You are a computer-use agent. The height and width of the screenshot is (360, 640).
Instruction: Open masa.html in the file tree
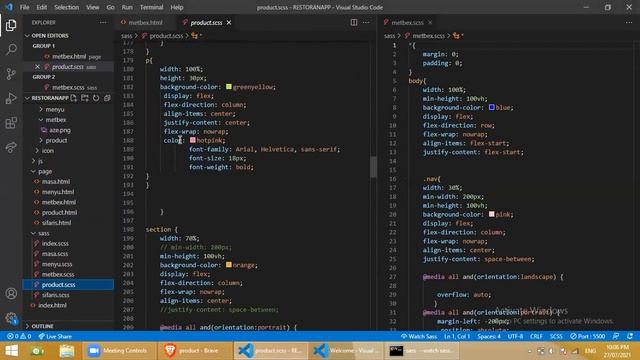coord(56,182)
